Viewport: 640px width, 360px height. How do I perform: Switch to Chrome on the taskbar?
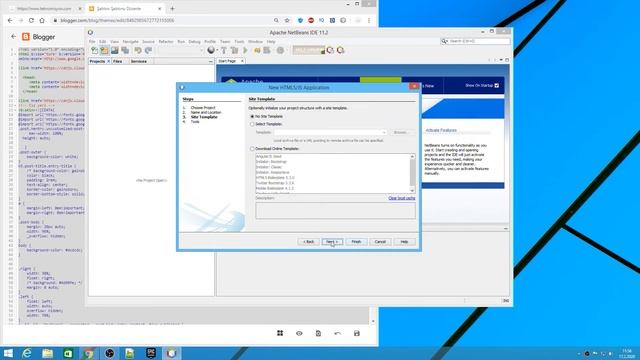pos(89,353)
